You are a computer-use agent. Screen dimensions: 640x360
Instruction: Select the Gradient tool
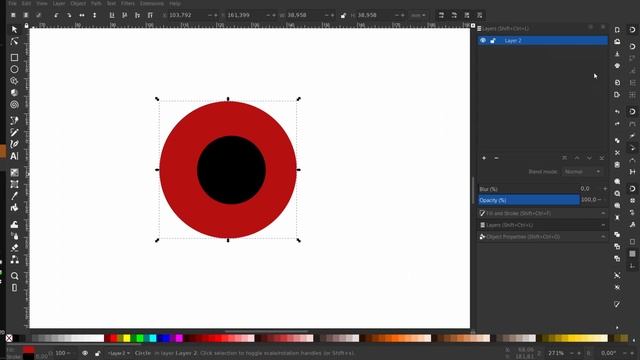(x=14, y=172)
